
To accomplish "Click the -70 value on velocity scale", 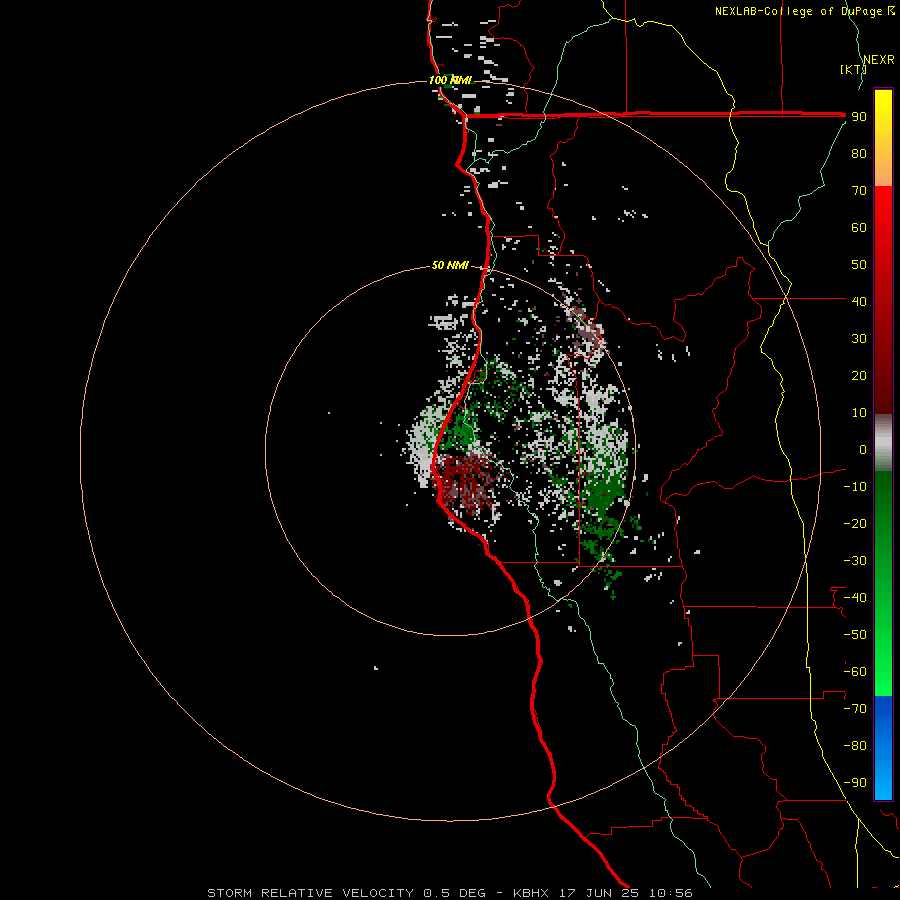I will pyautogui.click(x=855, y=709).
